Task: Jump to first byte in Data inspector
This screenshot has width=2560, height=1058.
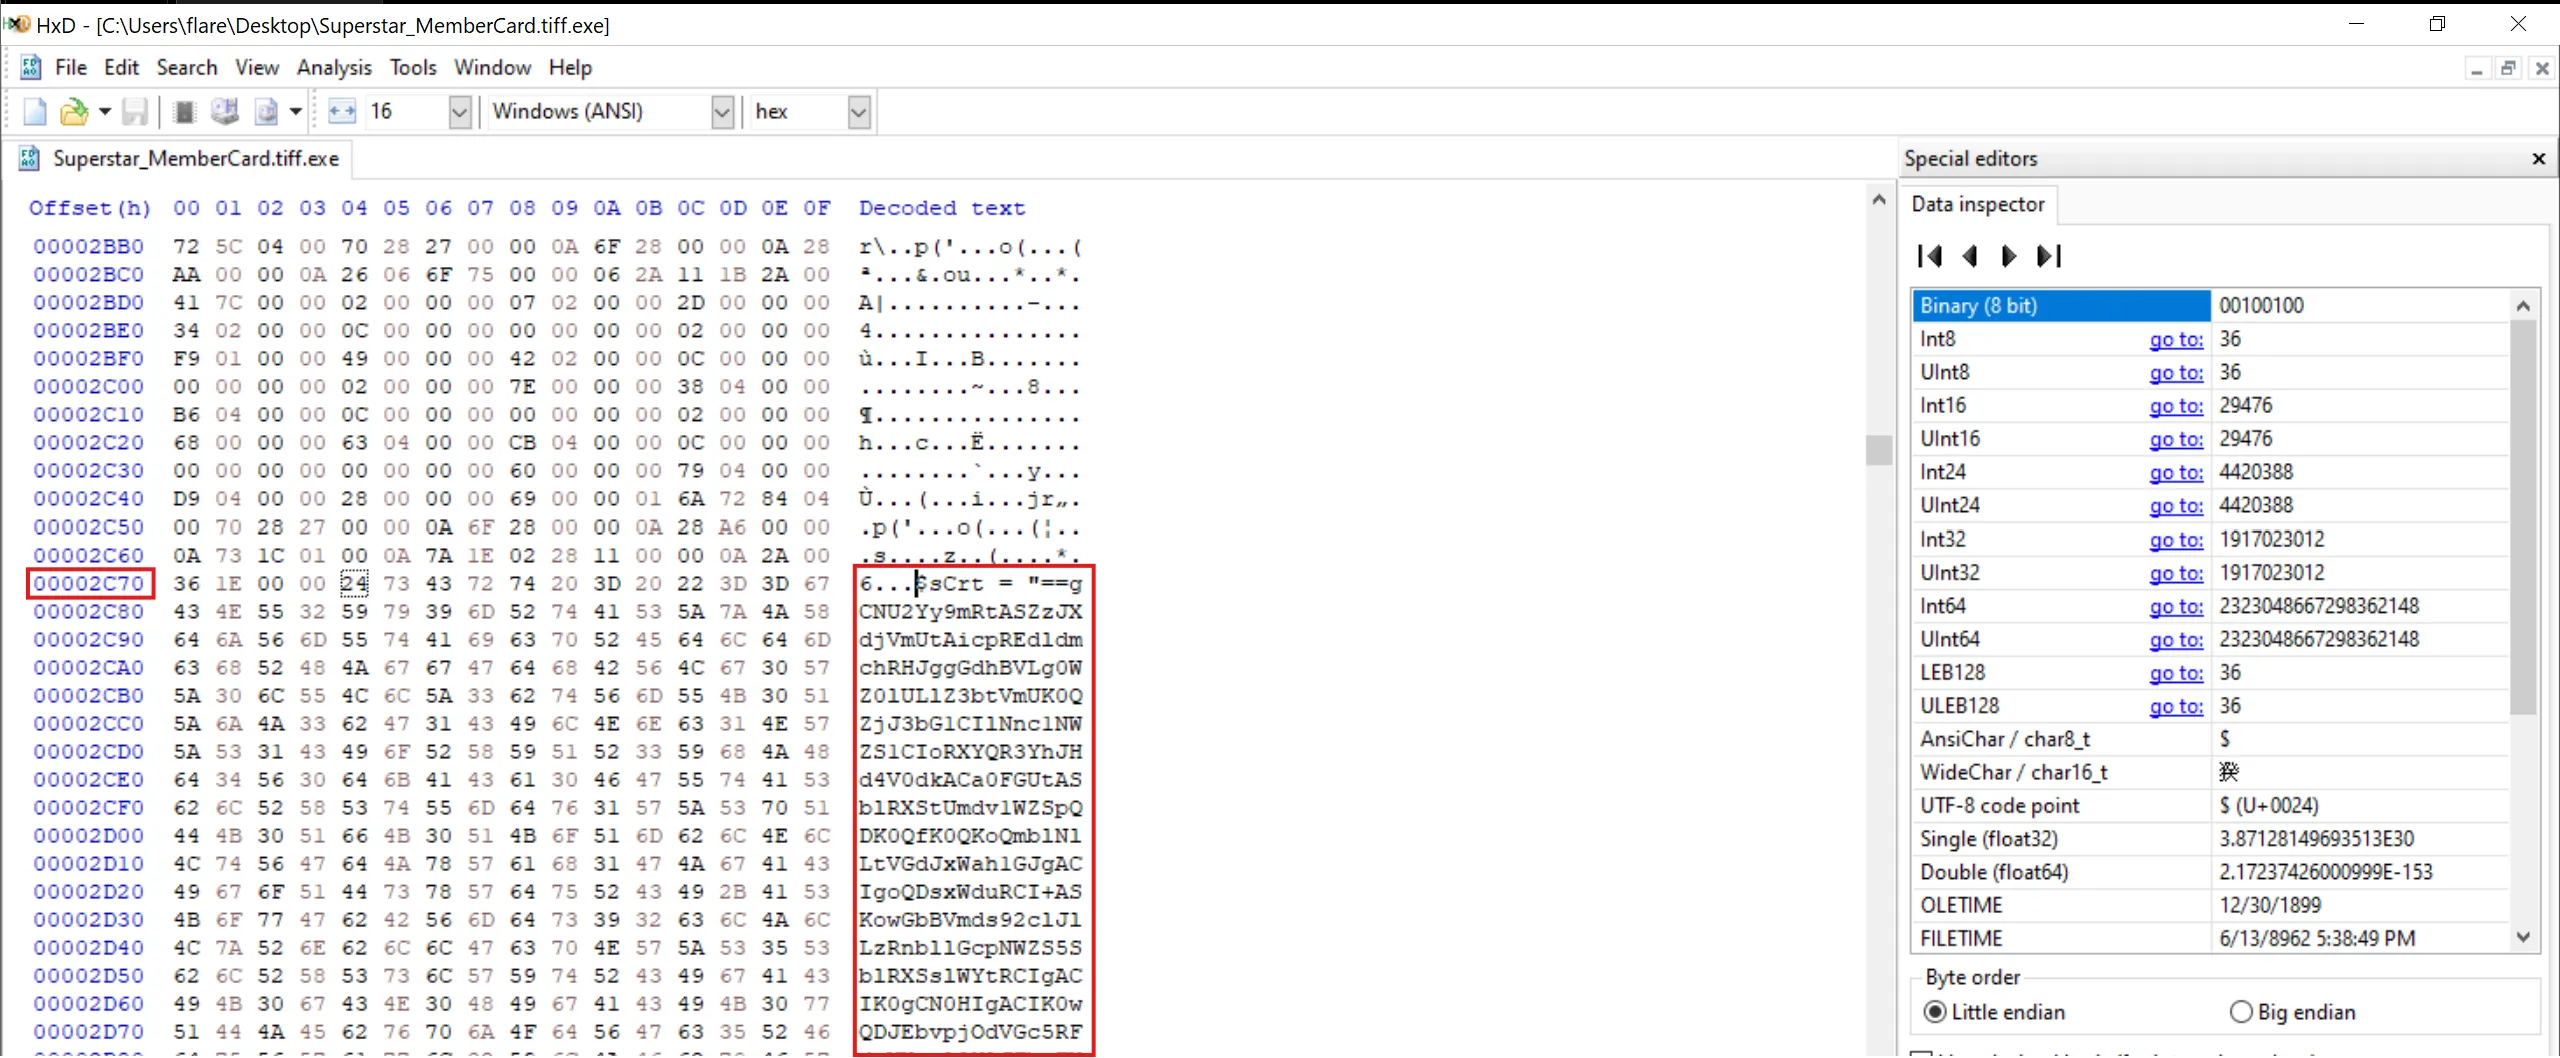Action: click(1930, 256)
